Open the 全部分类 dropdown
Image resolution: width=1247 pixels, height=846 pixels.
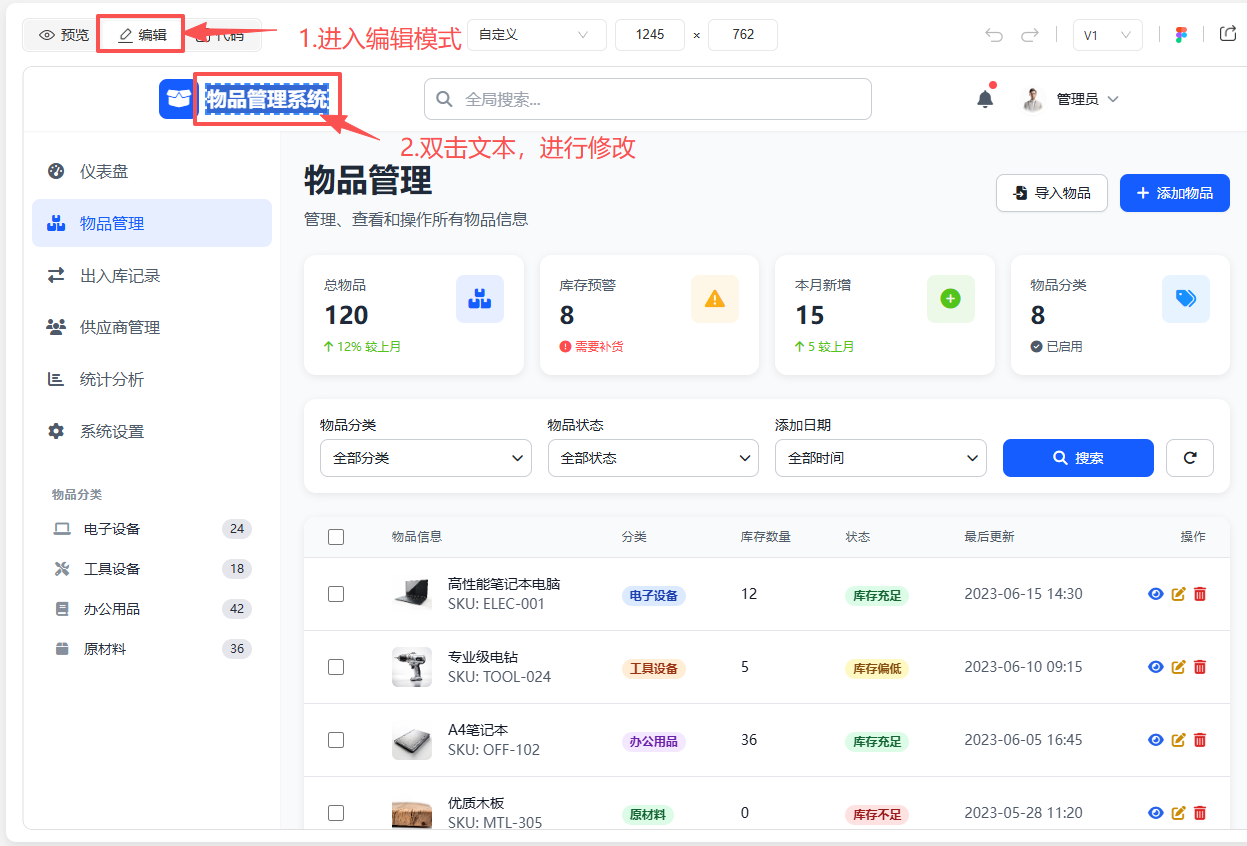pos(426,458)
